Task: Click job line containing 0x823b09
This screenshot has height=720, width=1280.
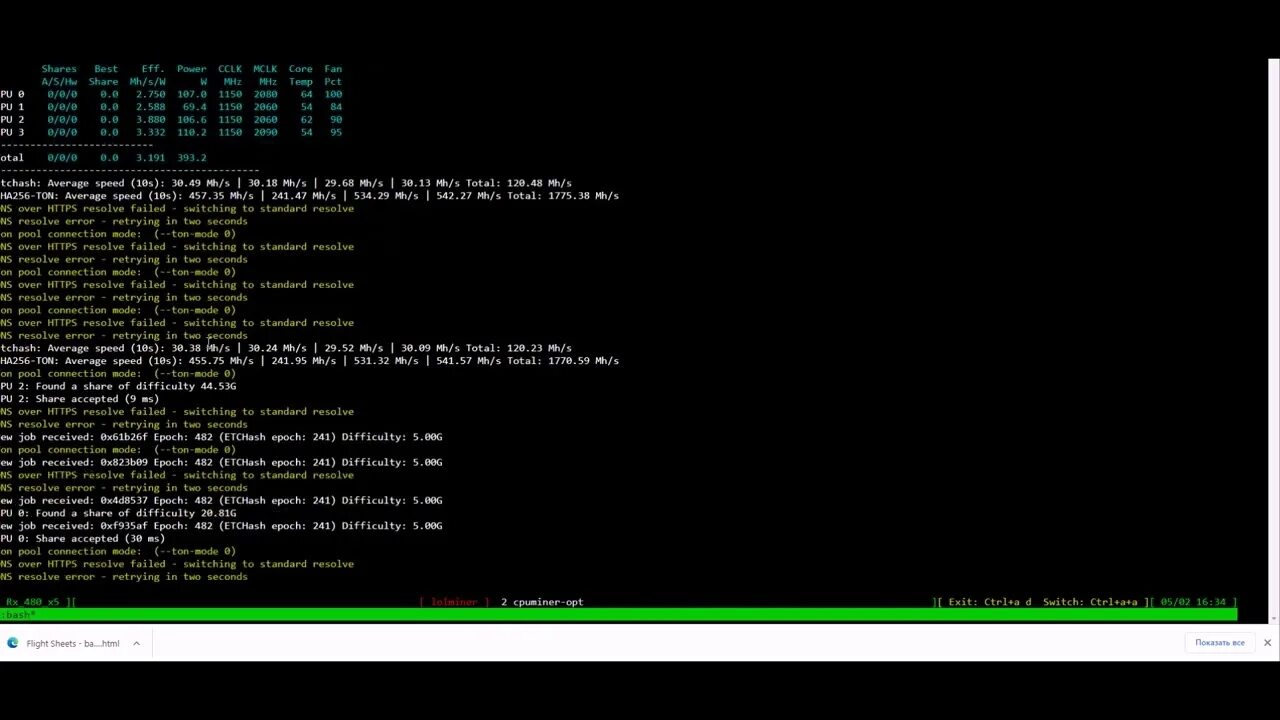Action: pyautogui.click(x=221, y=462)
